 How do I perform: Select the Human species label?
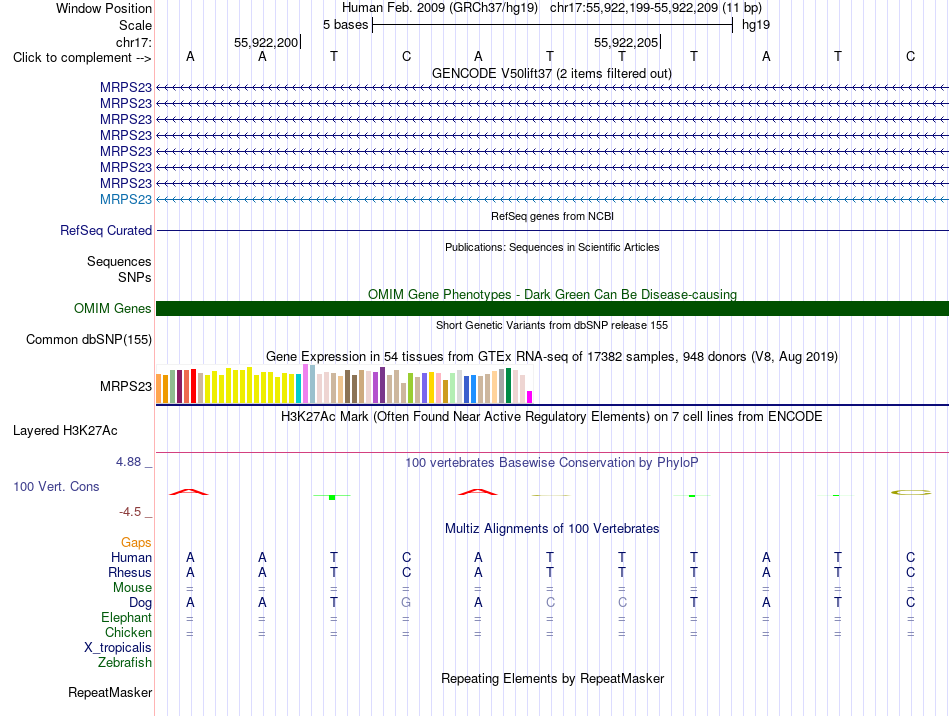(x=131, y=557)
